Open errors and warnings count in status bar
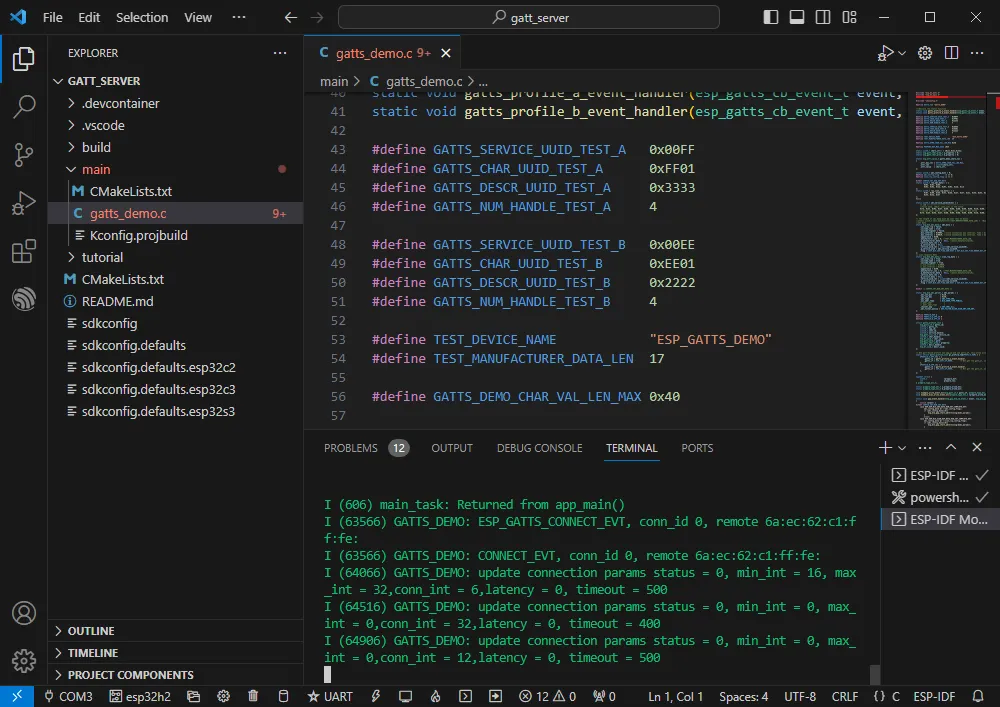This screenshot has height=707, width=1000. coord(547,697)
